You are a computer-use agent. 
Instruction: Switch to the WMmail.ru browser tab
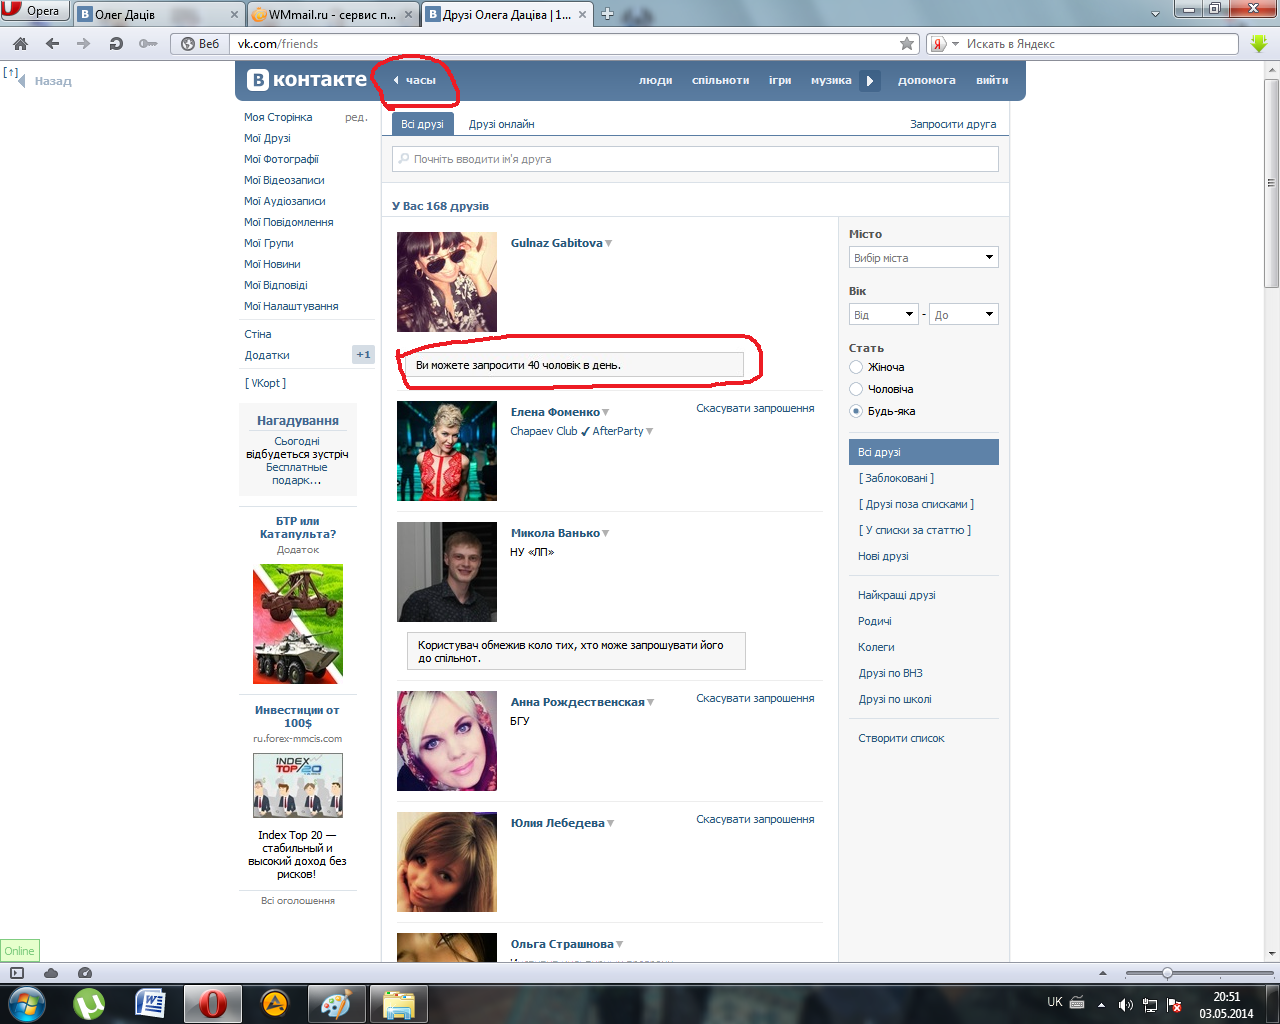point(333,14)
